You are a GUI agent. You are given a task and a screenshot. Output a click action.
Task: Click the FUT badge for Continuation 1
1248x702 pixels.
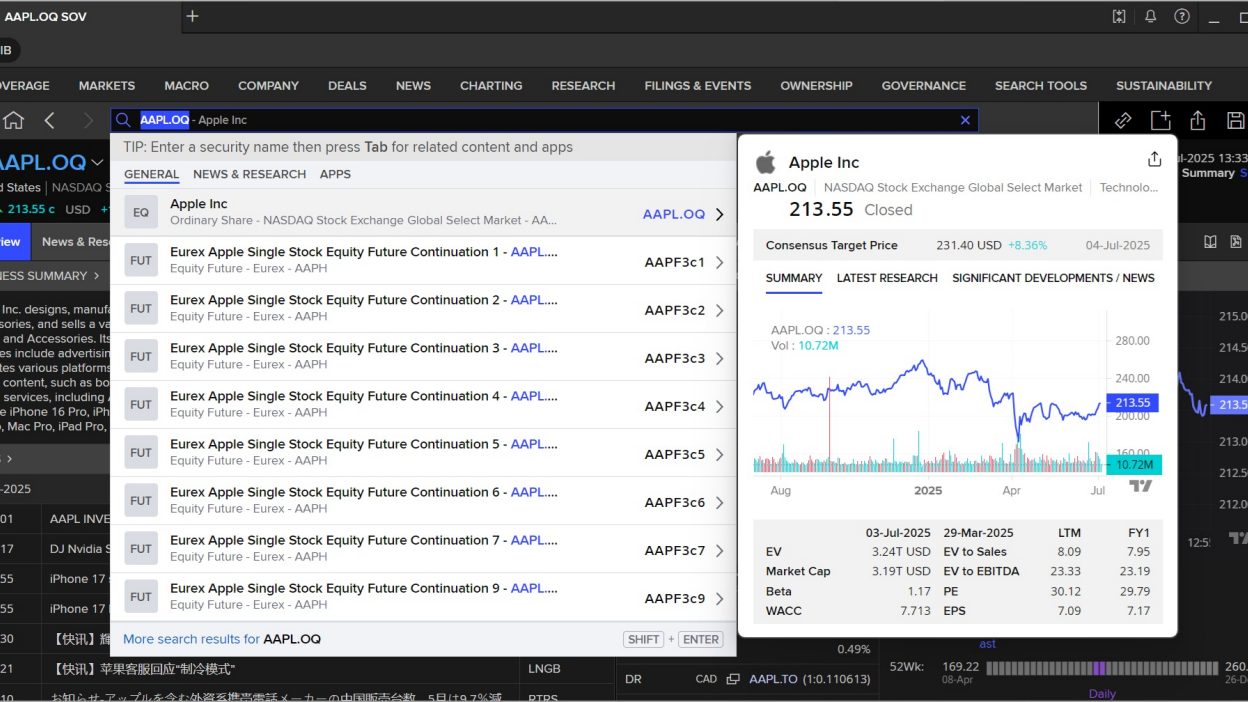[141, 261]
